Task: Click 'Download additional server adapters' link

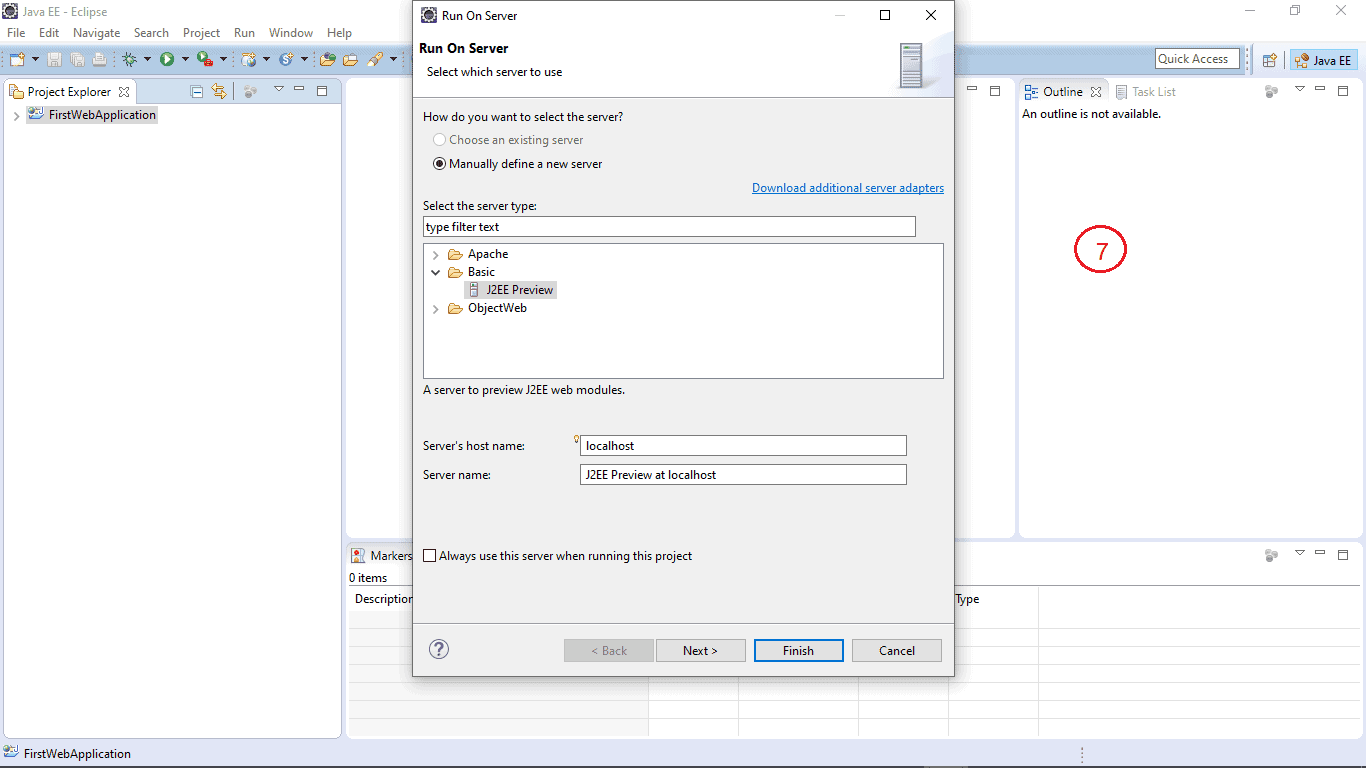Action: 848,188
